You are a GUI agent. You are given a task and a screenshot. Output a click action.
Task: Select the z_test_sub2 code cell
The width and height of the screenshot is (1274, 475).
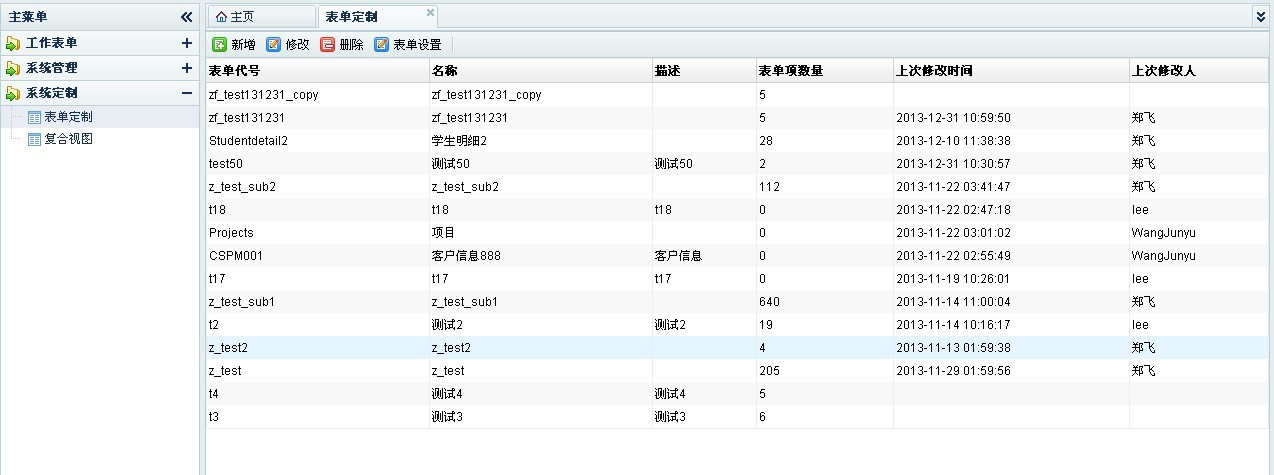click(317, 187)
